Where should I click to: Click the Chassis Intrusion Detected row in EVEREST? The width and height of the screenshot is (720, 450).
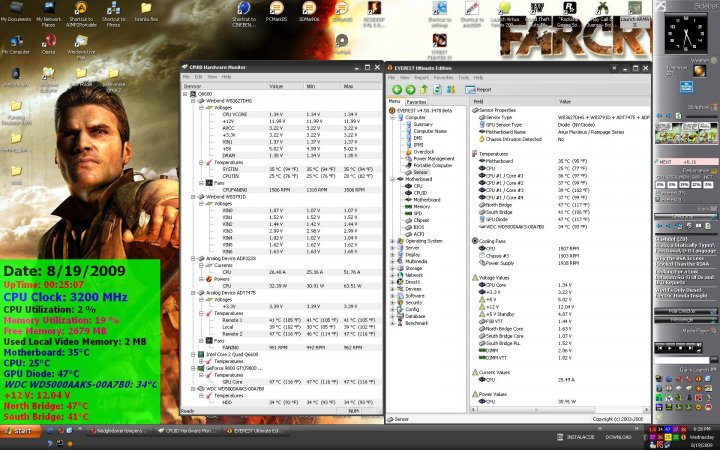pos(560,139)
